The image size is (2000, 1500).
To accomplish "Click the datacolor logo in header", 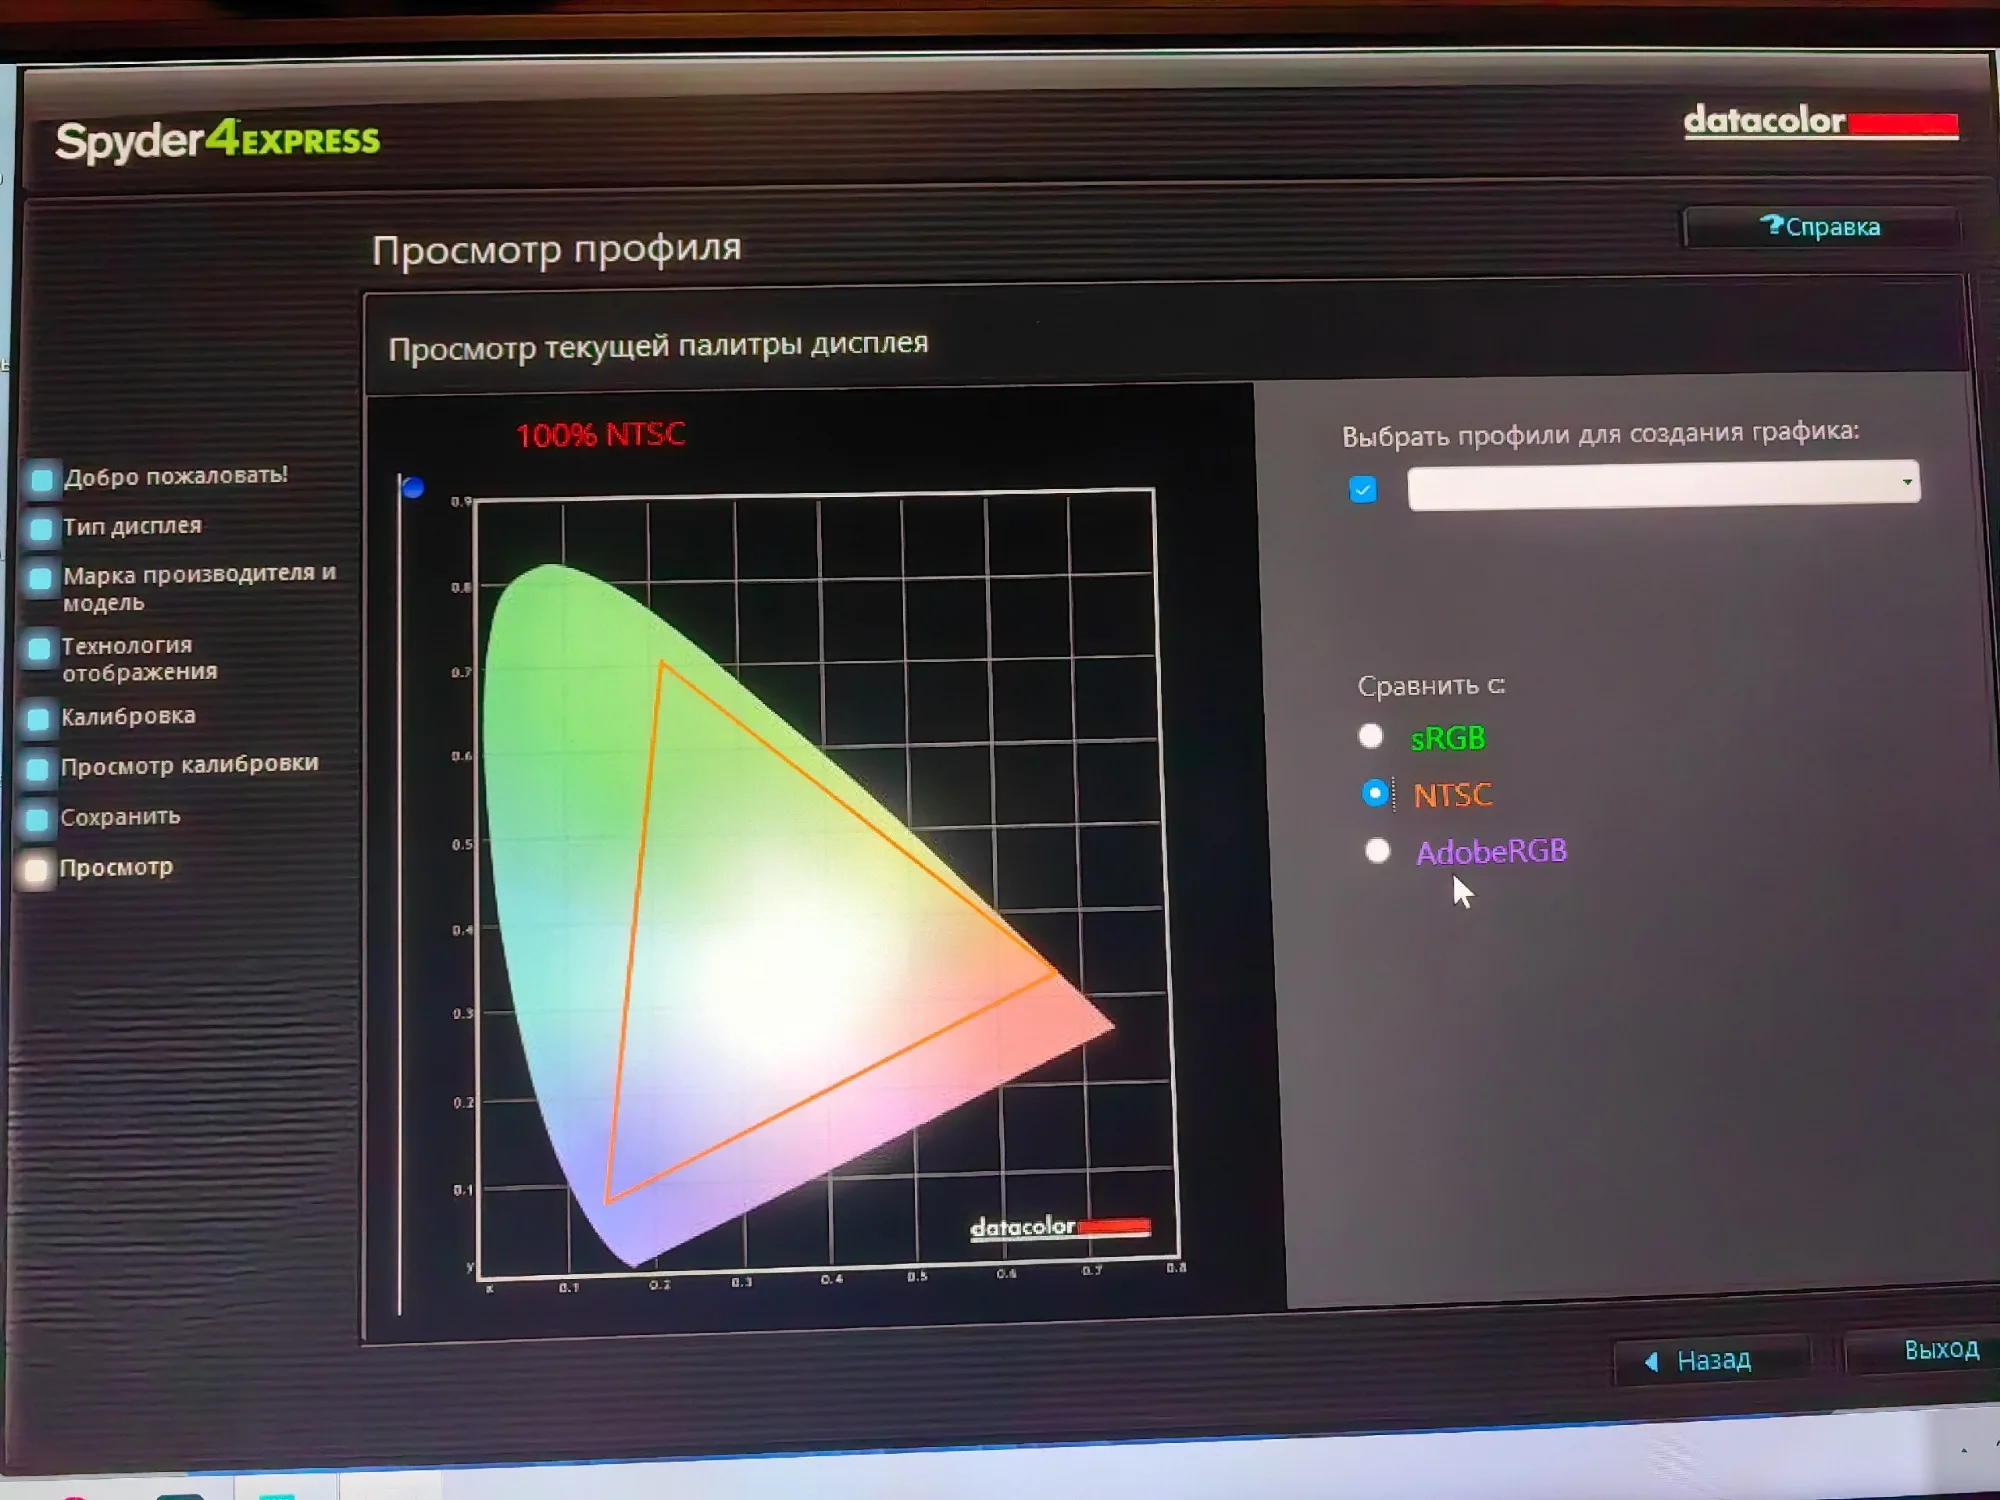I will pyautogui.click(x=1819, y=123).
